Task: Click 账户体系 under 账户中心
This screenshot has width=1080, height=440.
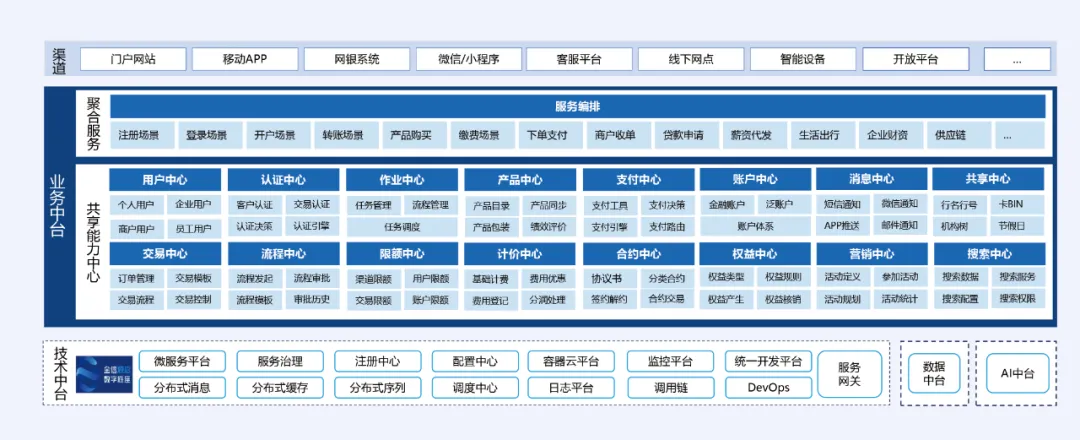Action: [x=755, y=226]
